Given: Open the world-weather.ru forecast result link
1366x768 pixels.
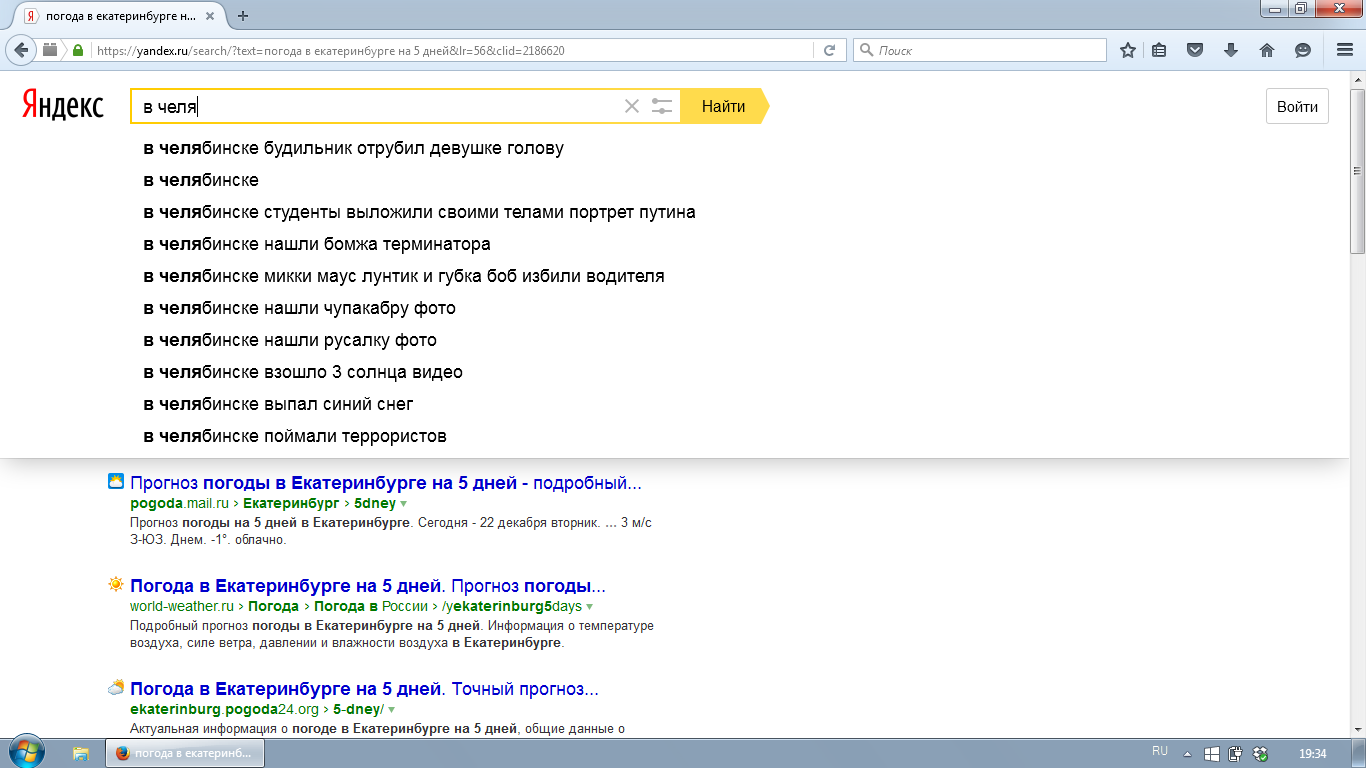Looking at the screenshot, I should pyautogui.click(x=367, y=586).
